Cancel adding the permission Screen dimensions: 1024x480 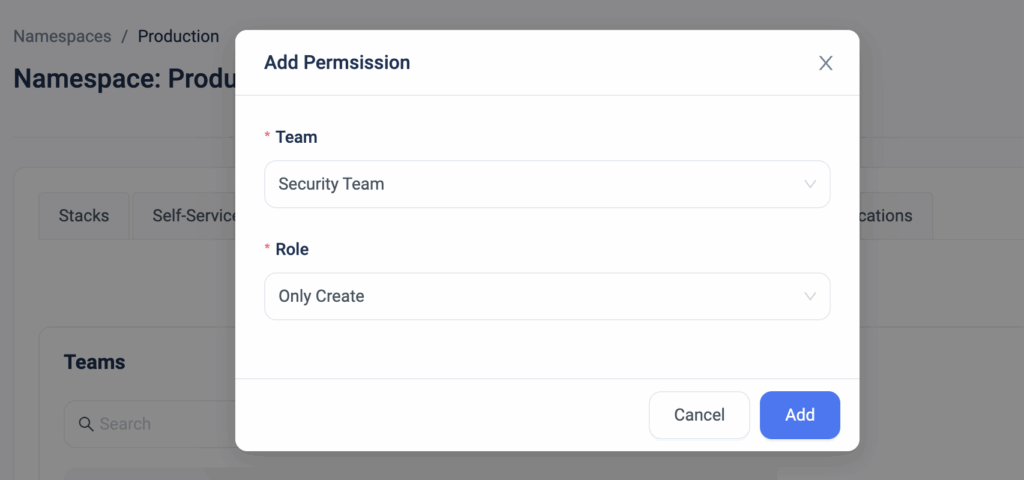699,415
